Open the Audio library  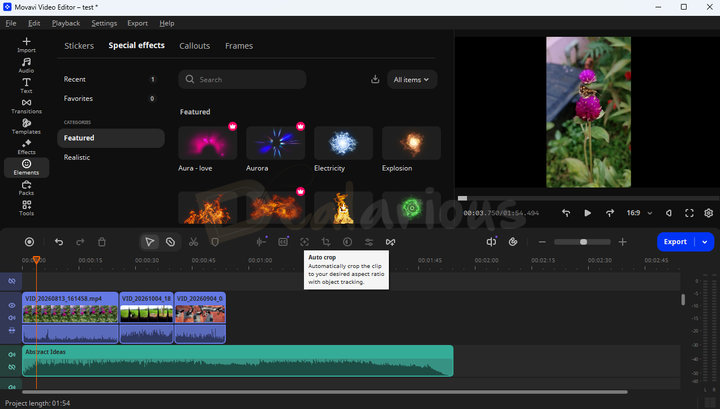tap(26, 65)
